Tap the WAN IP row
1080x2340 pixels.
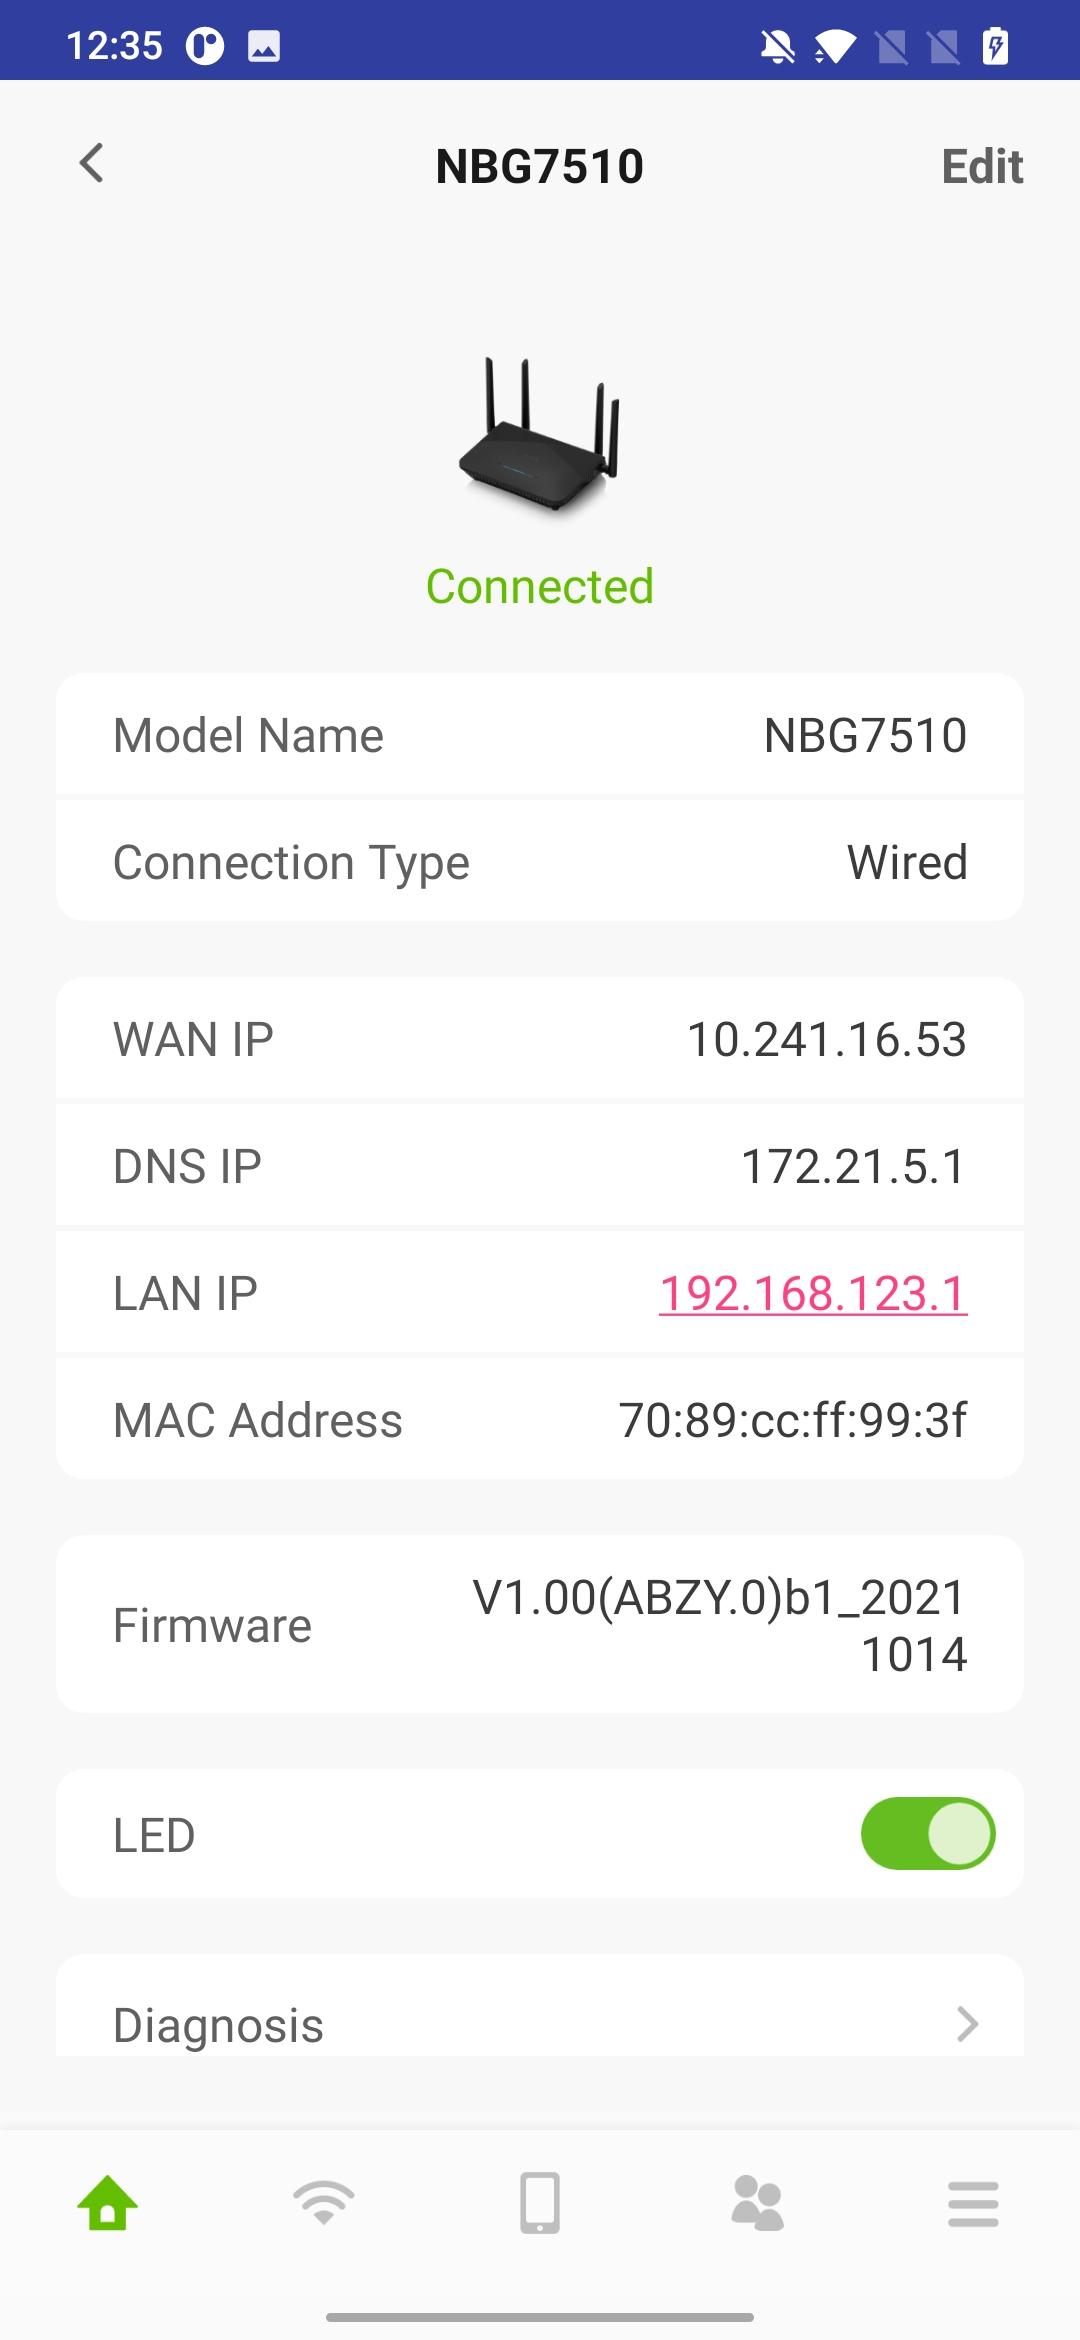click(540, 1038)
